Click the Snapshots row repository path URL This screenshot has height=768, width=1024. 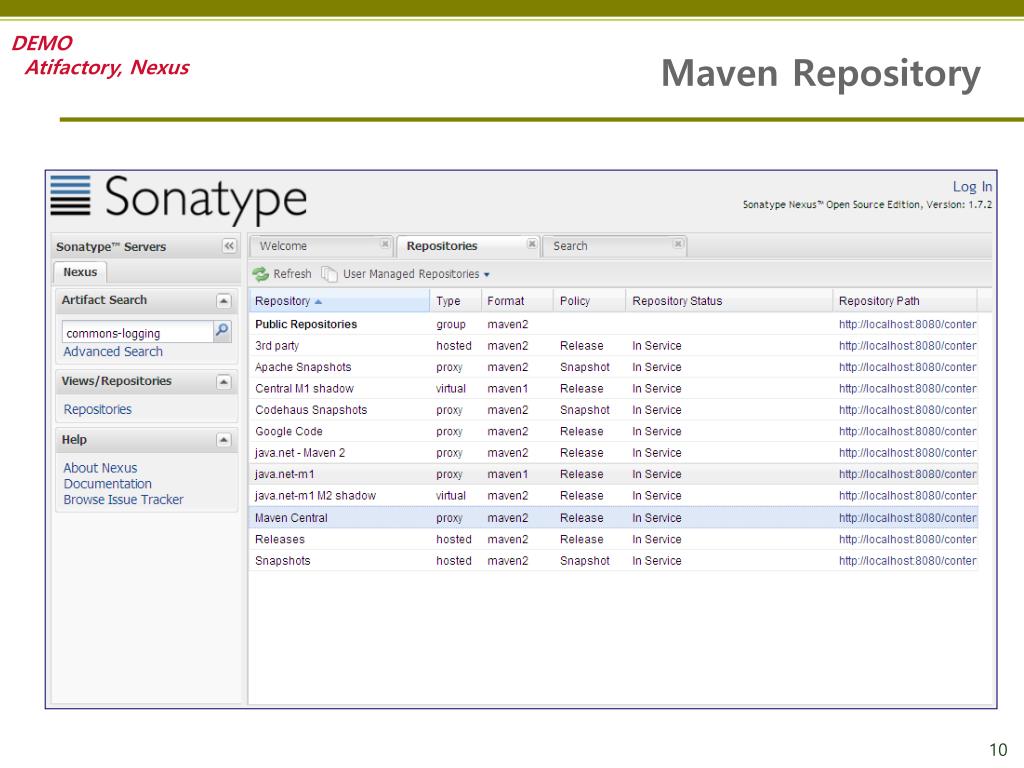(x=908, y=561)
